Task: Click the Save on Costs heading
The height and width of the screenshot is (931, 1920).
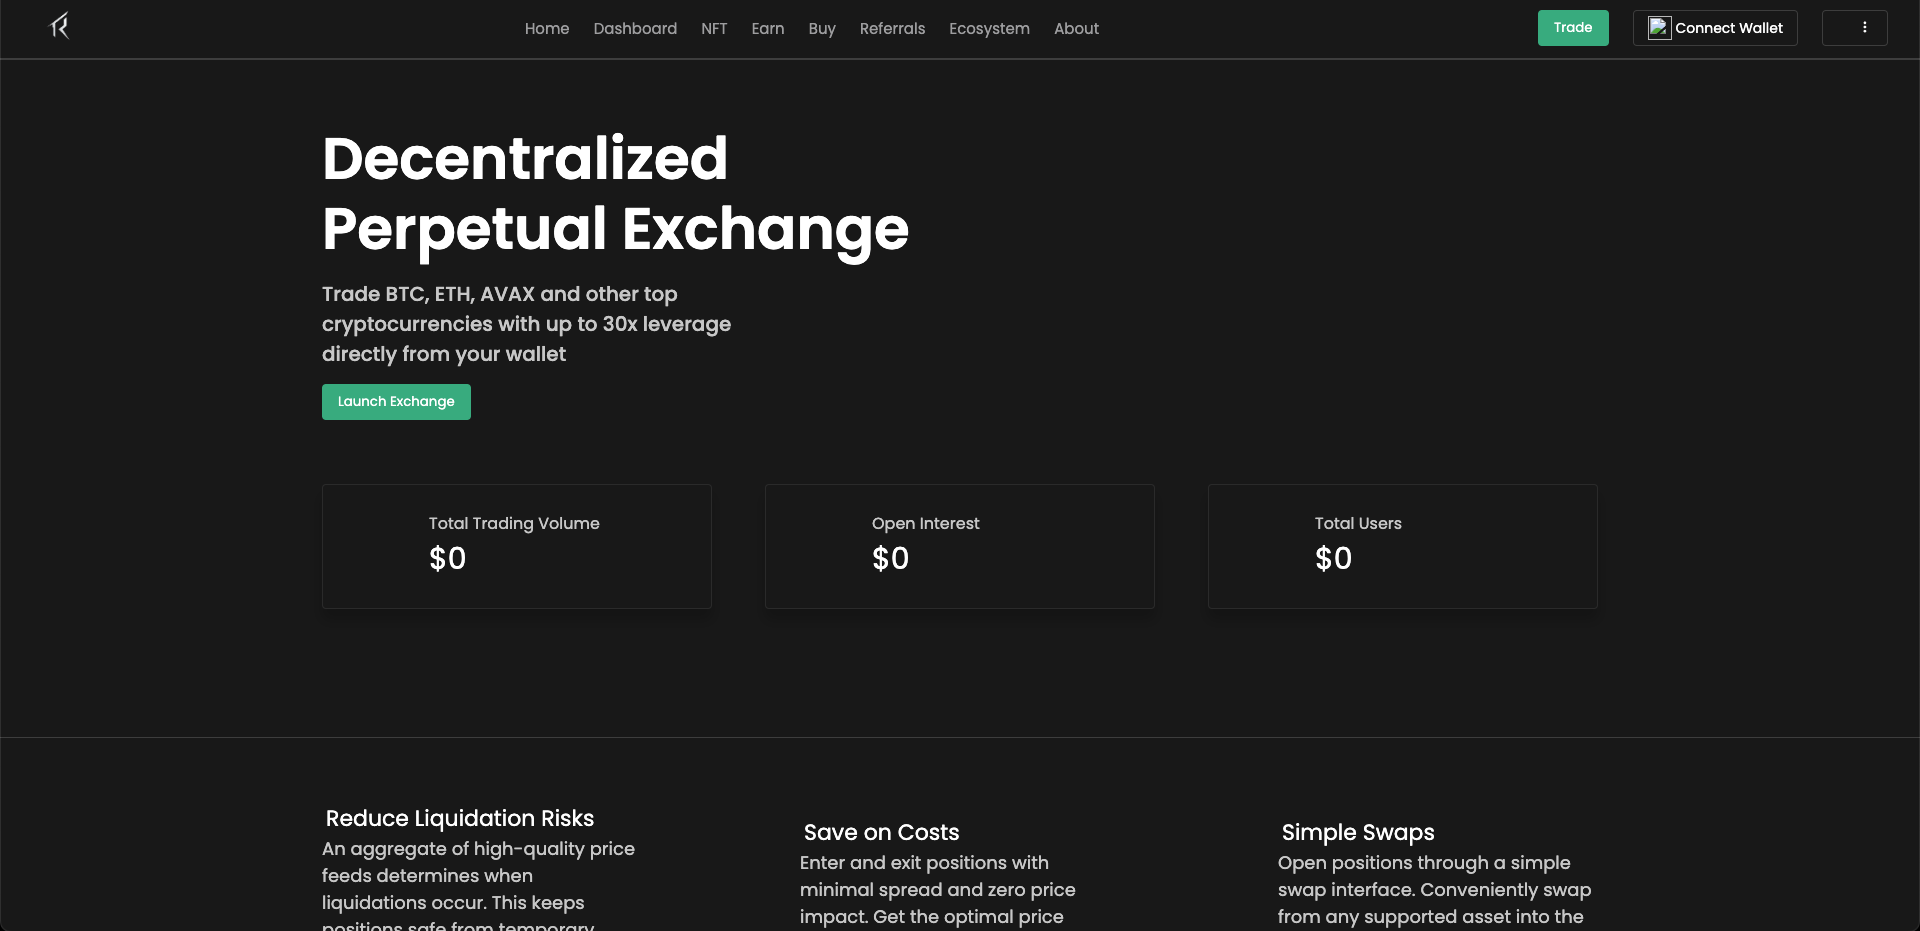Action: (x=881, y=832)
